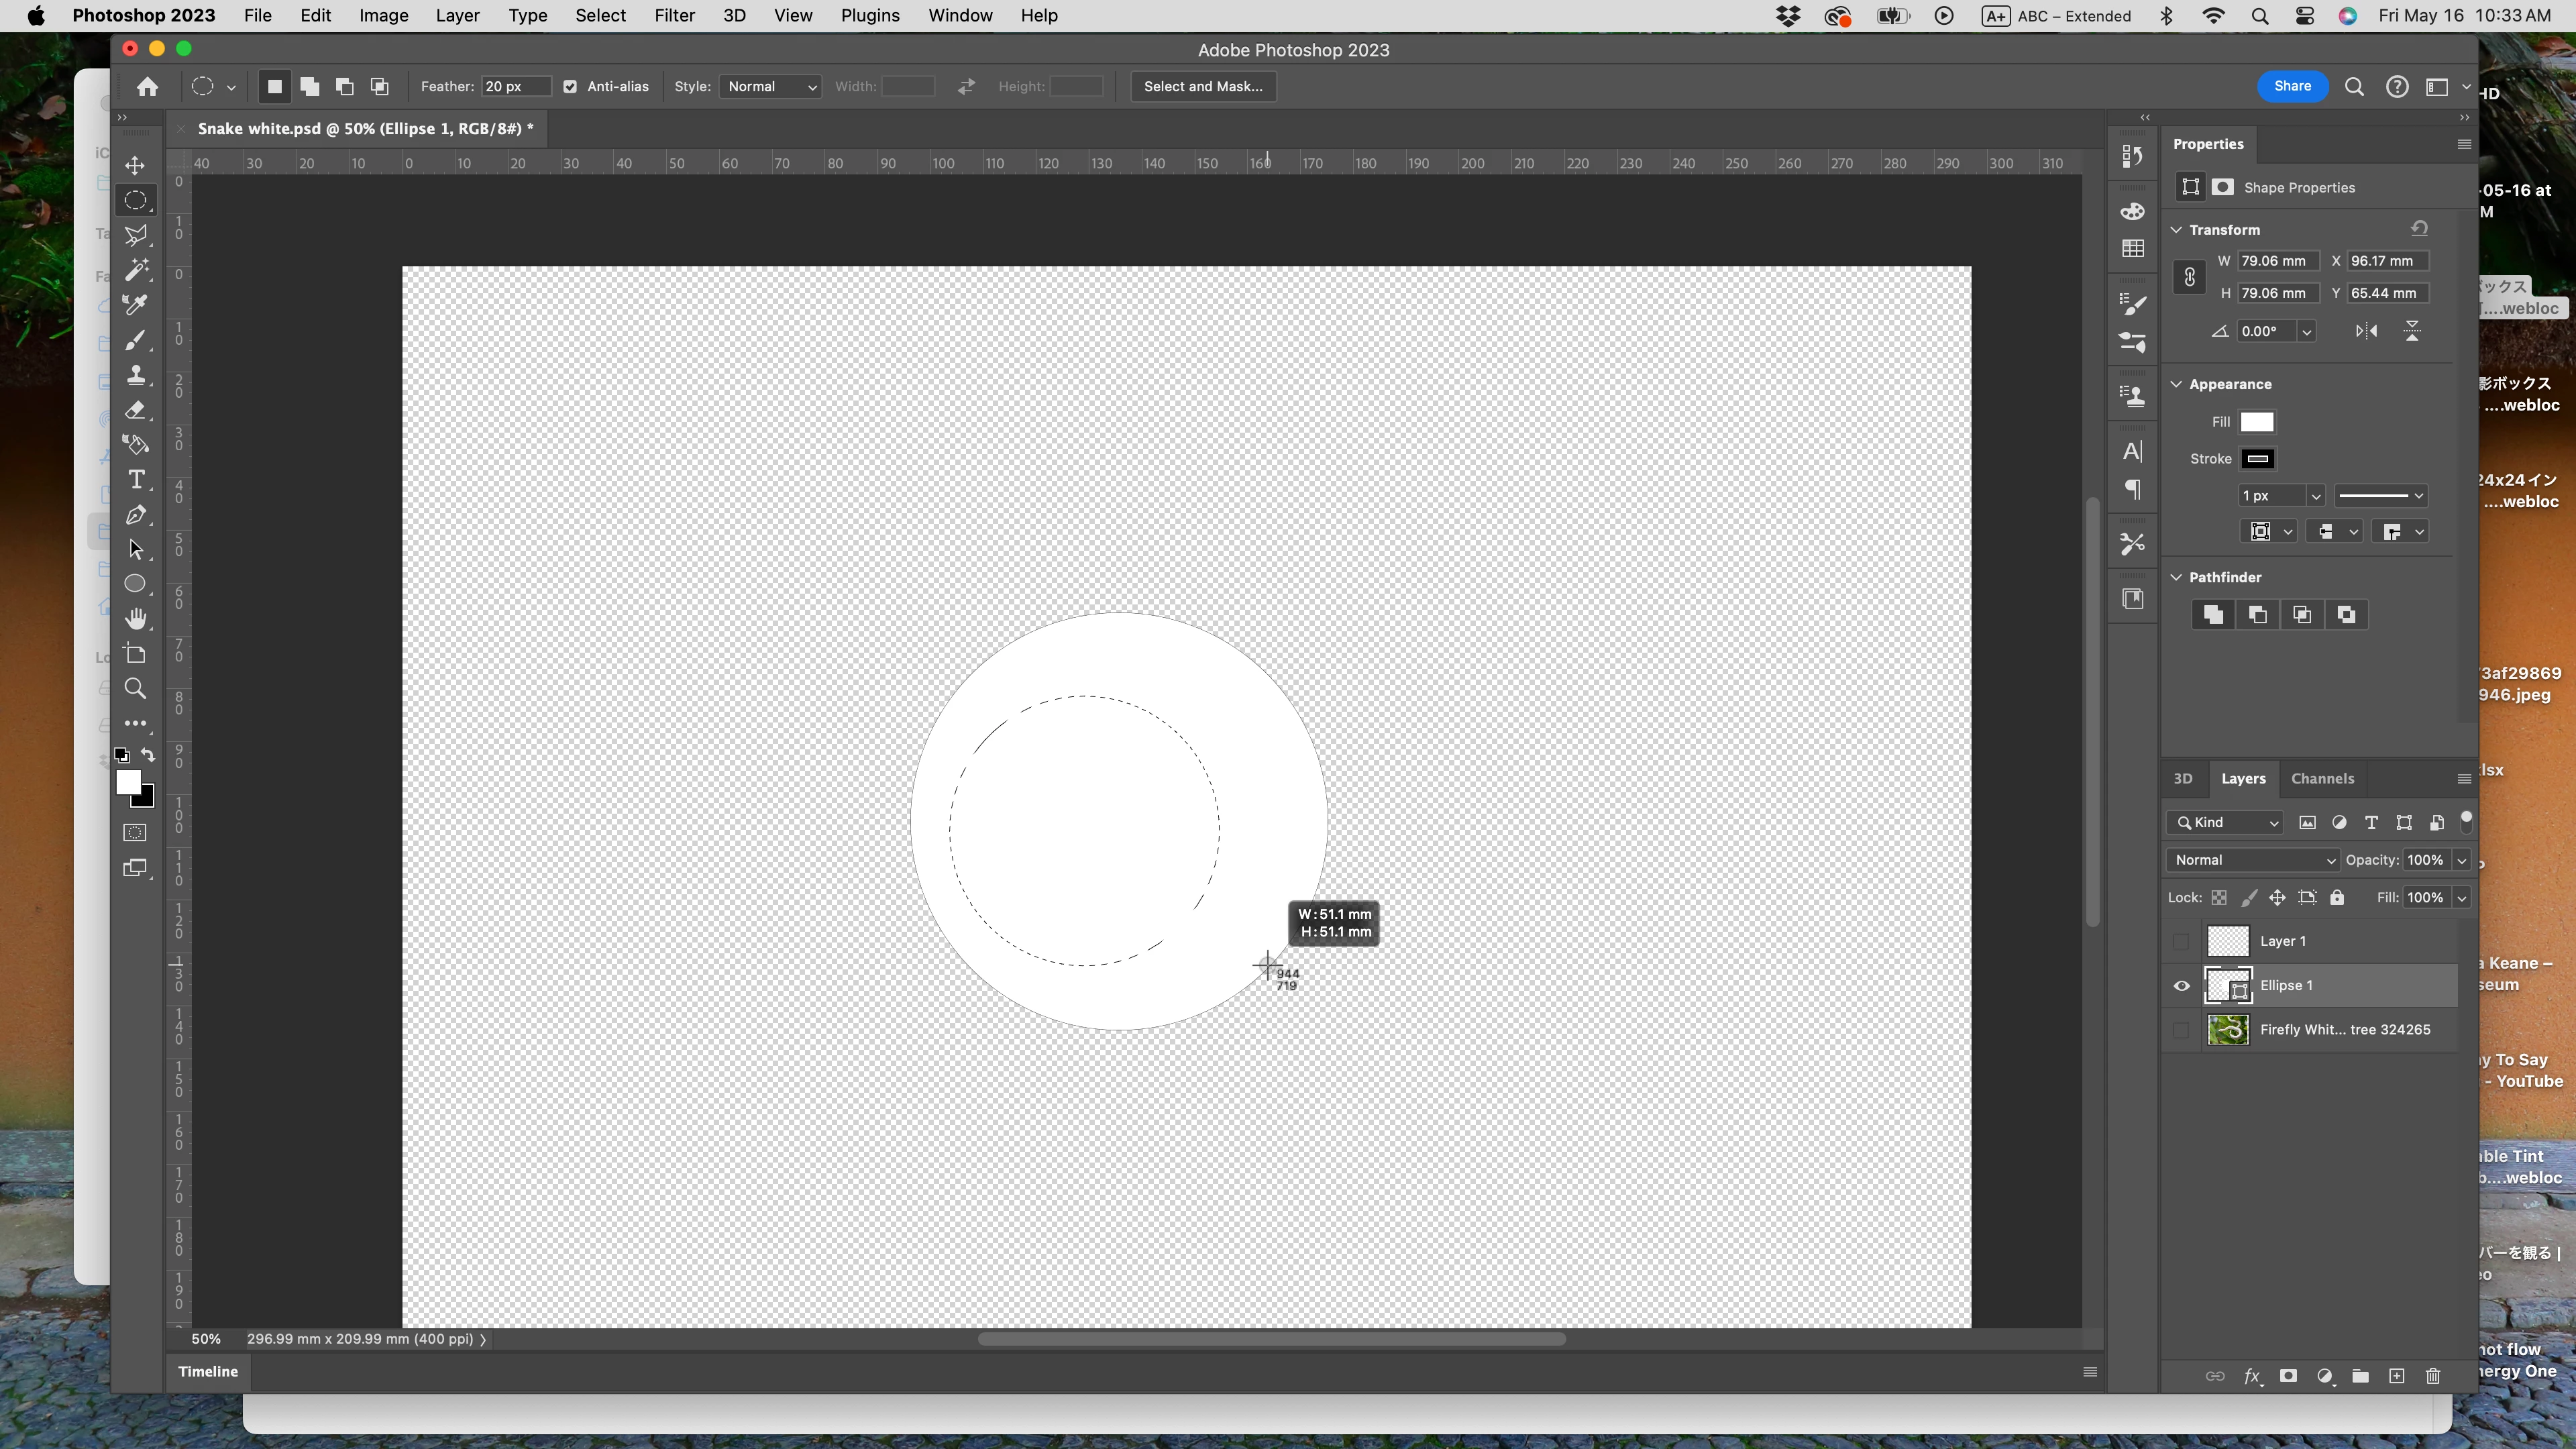Click the delete layer trash icon
The width and height of the screenshot is (2576, 1449).
point(2433,1376)
